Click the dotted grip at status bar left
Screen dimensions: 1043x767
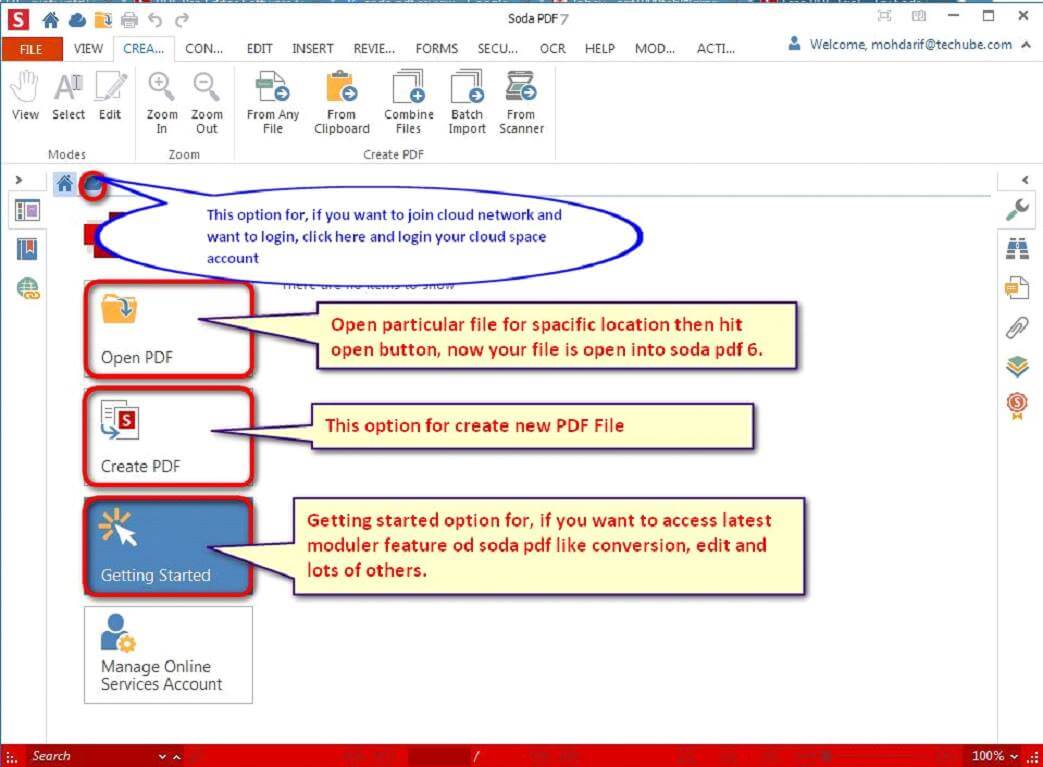[x=11, y=756]
